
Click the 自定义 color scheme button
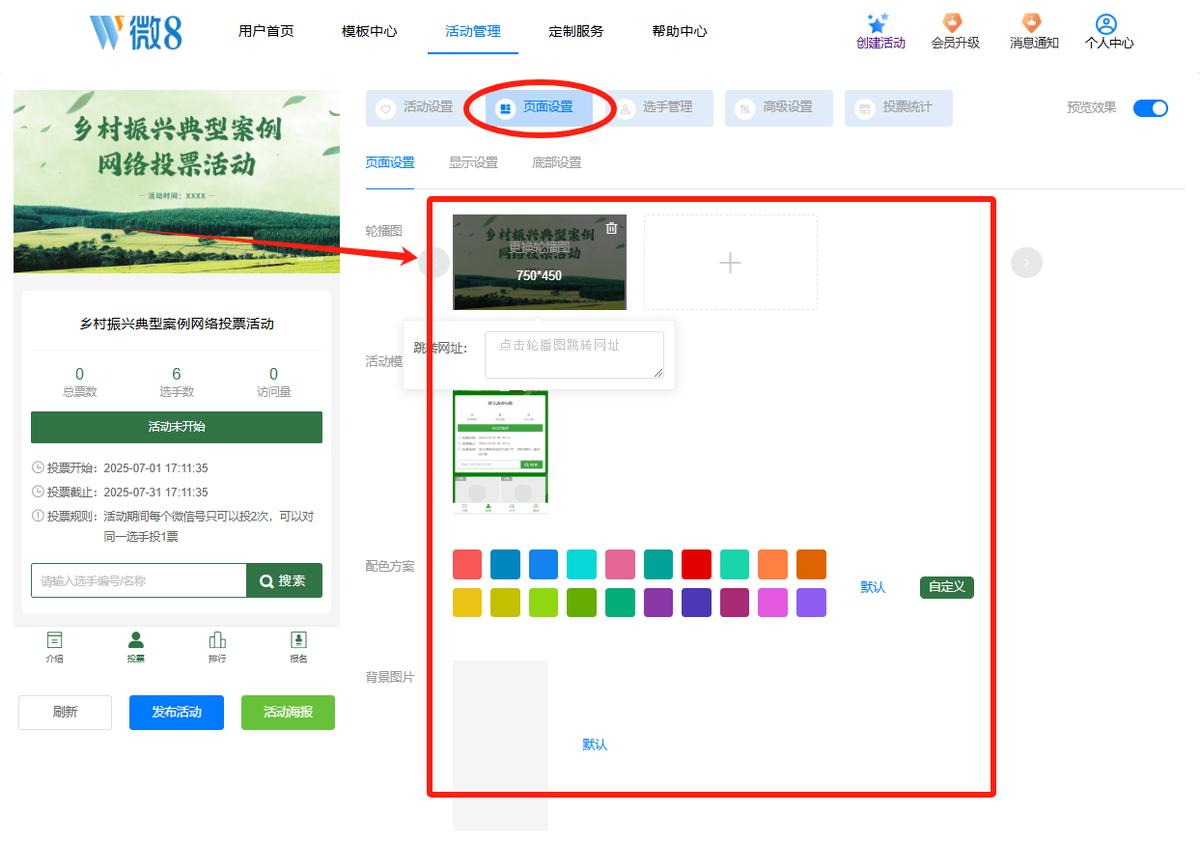click(x=947, y=587)
